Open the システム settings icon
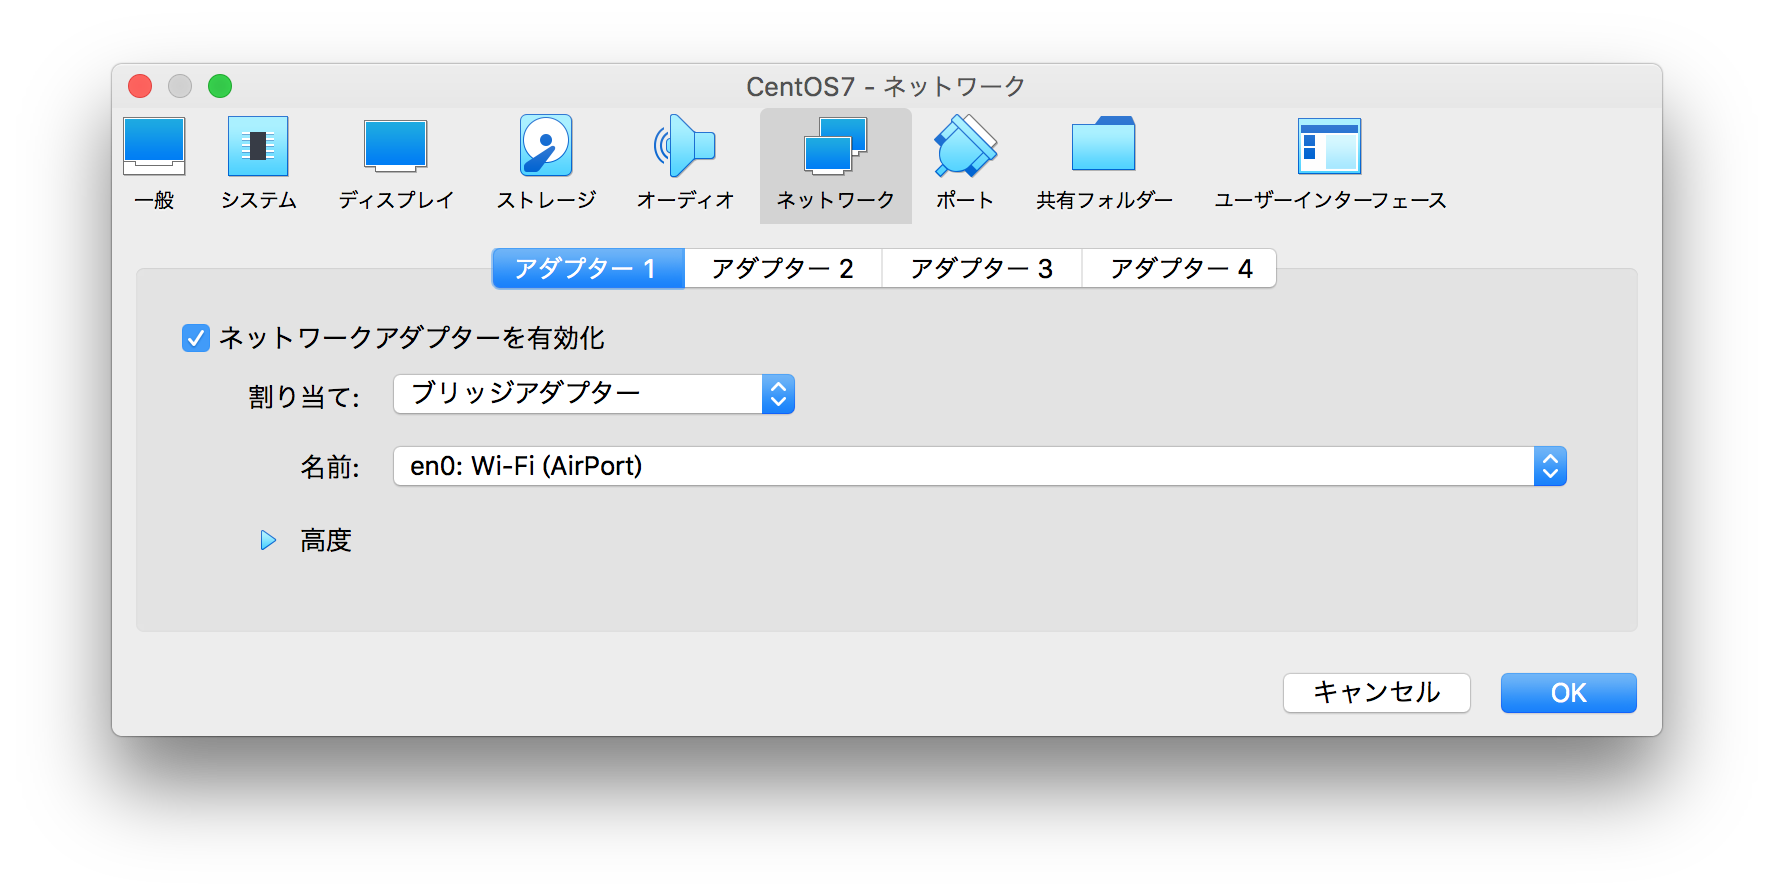This screenshot has width=1774, height=896. point(258,164)
